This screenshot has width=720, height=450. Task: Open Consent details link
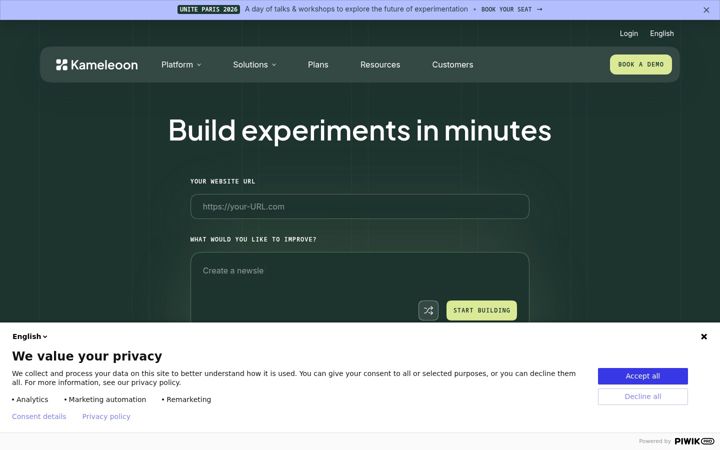(x=39, y=416)
